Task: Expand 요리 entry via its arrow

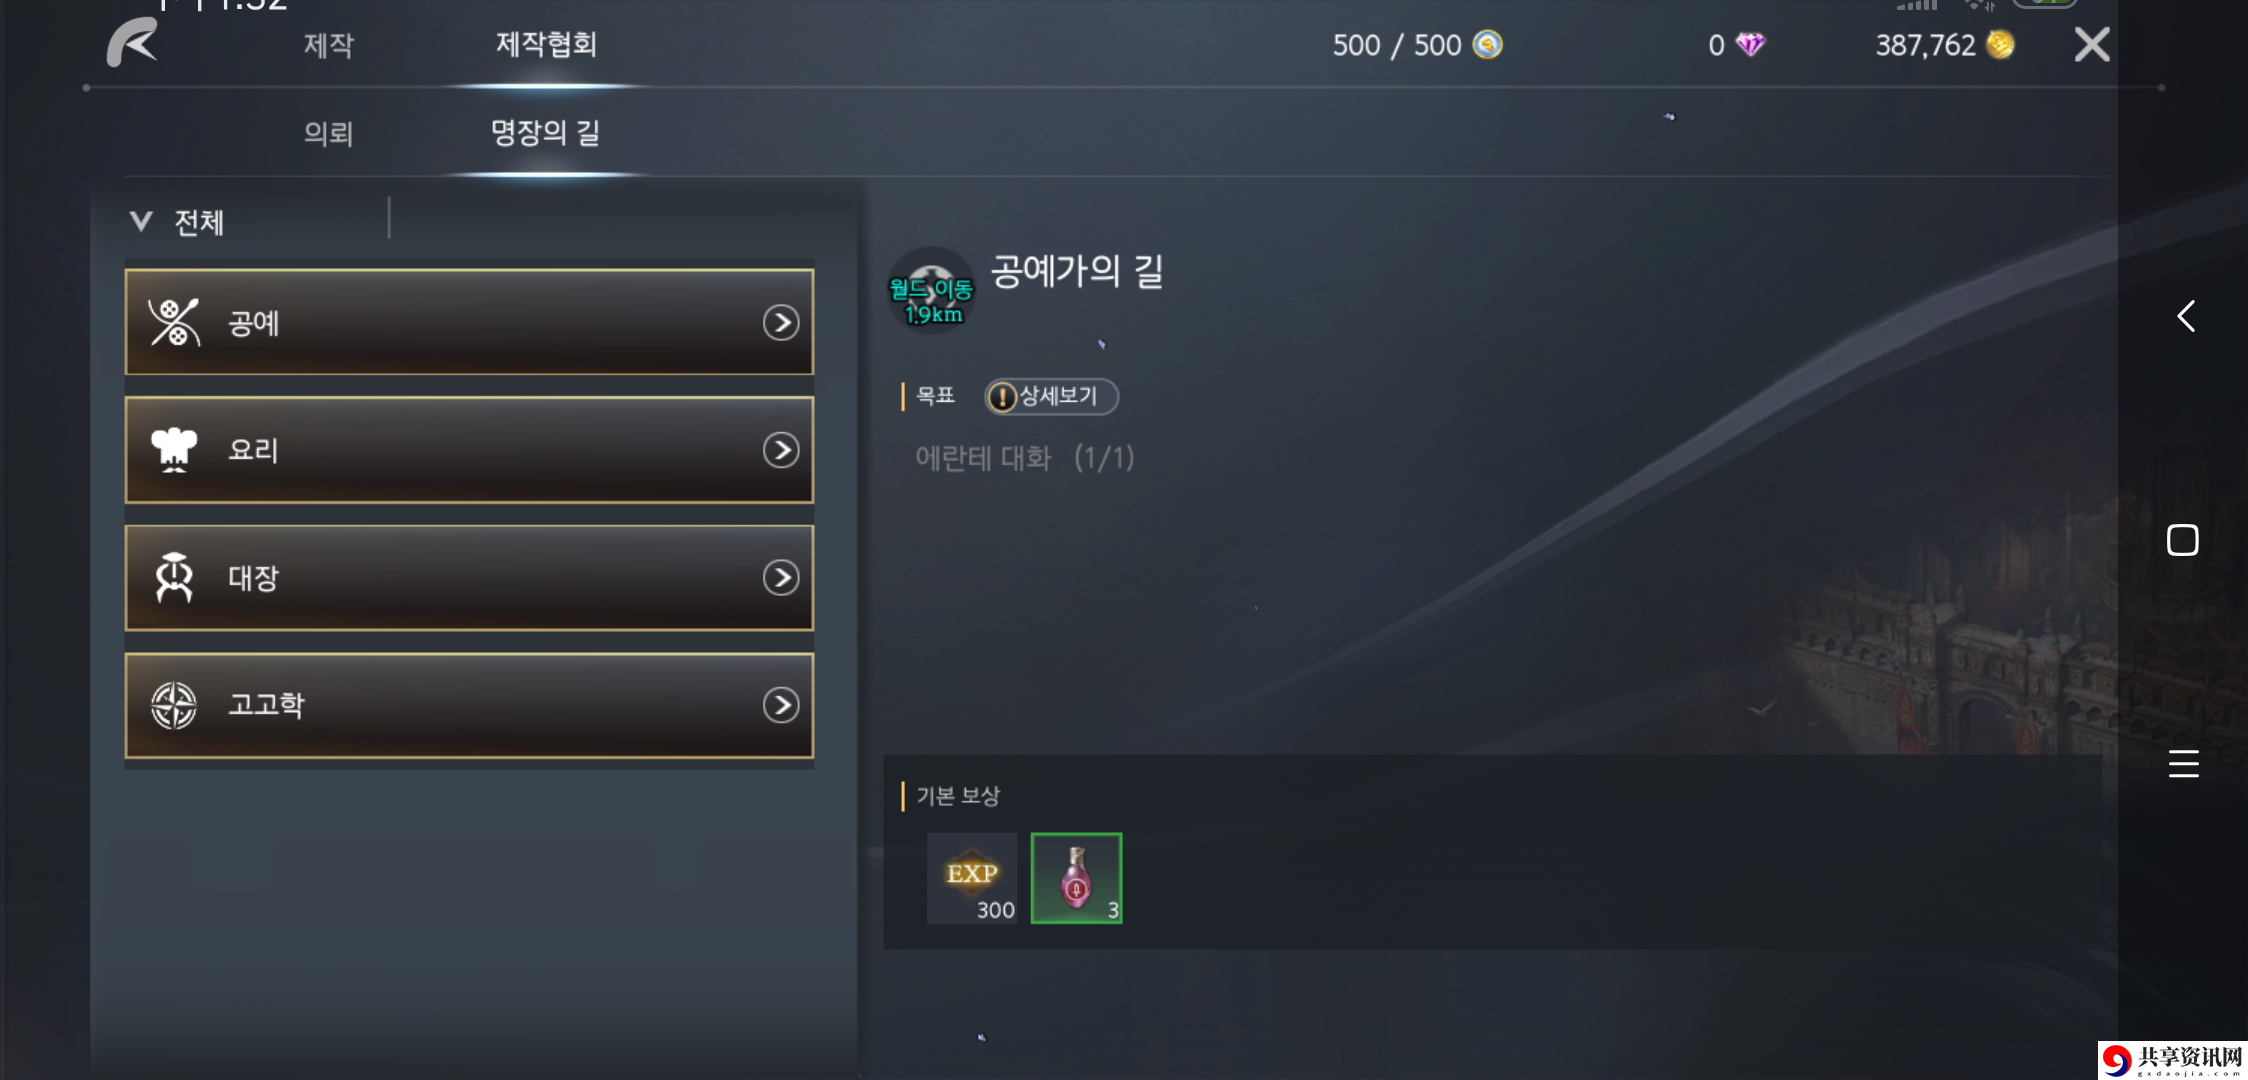Action: pos(781,450)
